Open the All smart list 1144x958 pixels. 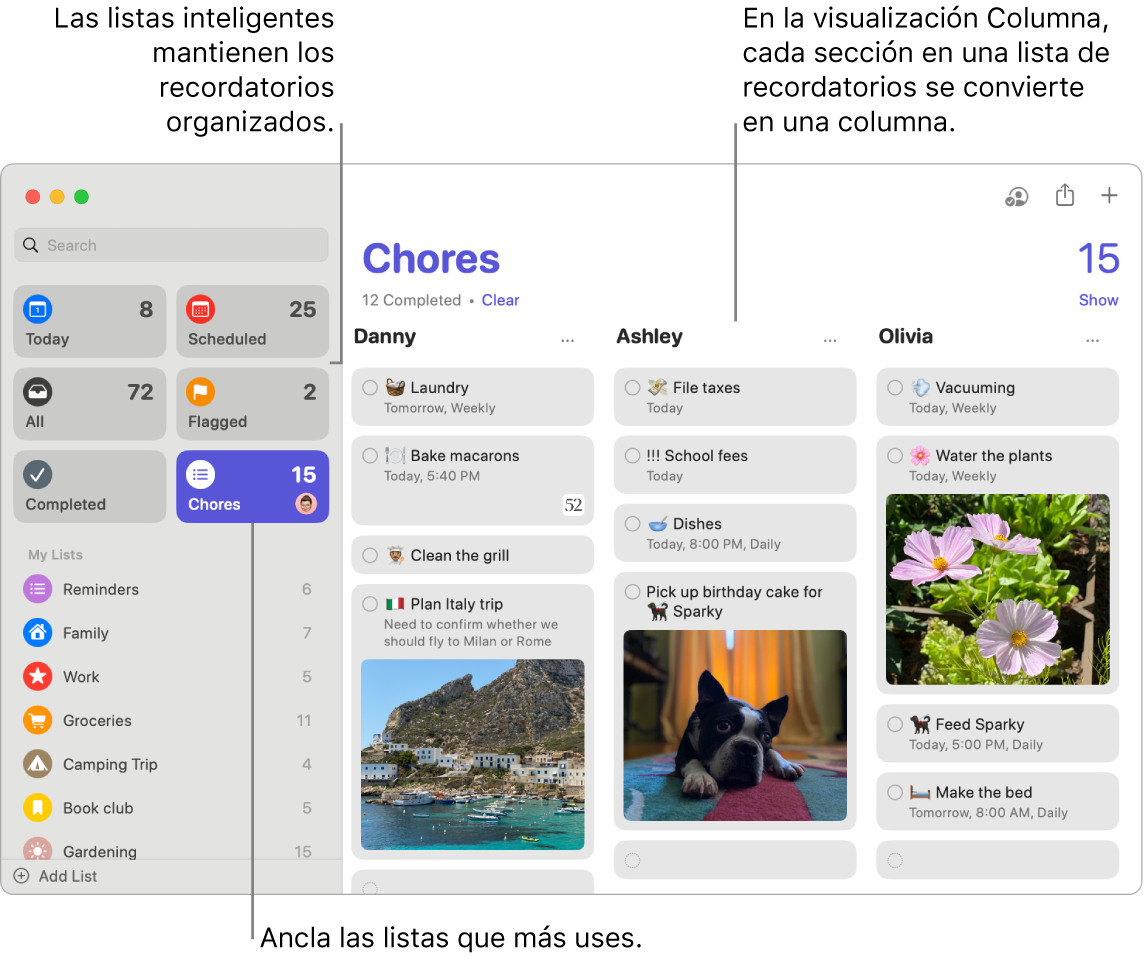[89, 404]
